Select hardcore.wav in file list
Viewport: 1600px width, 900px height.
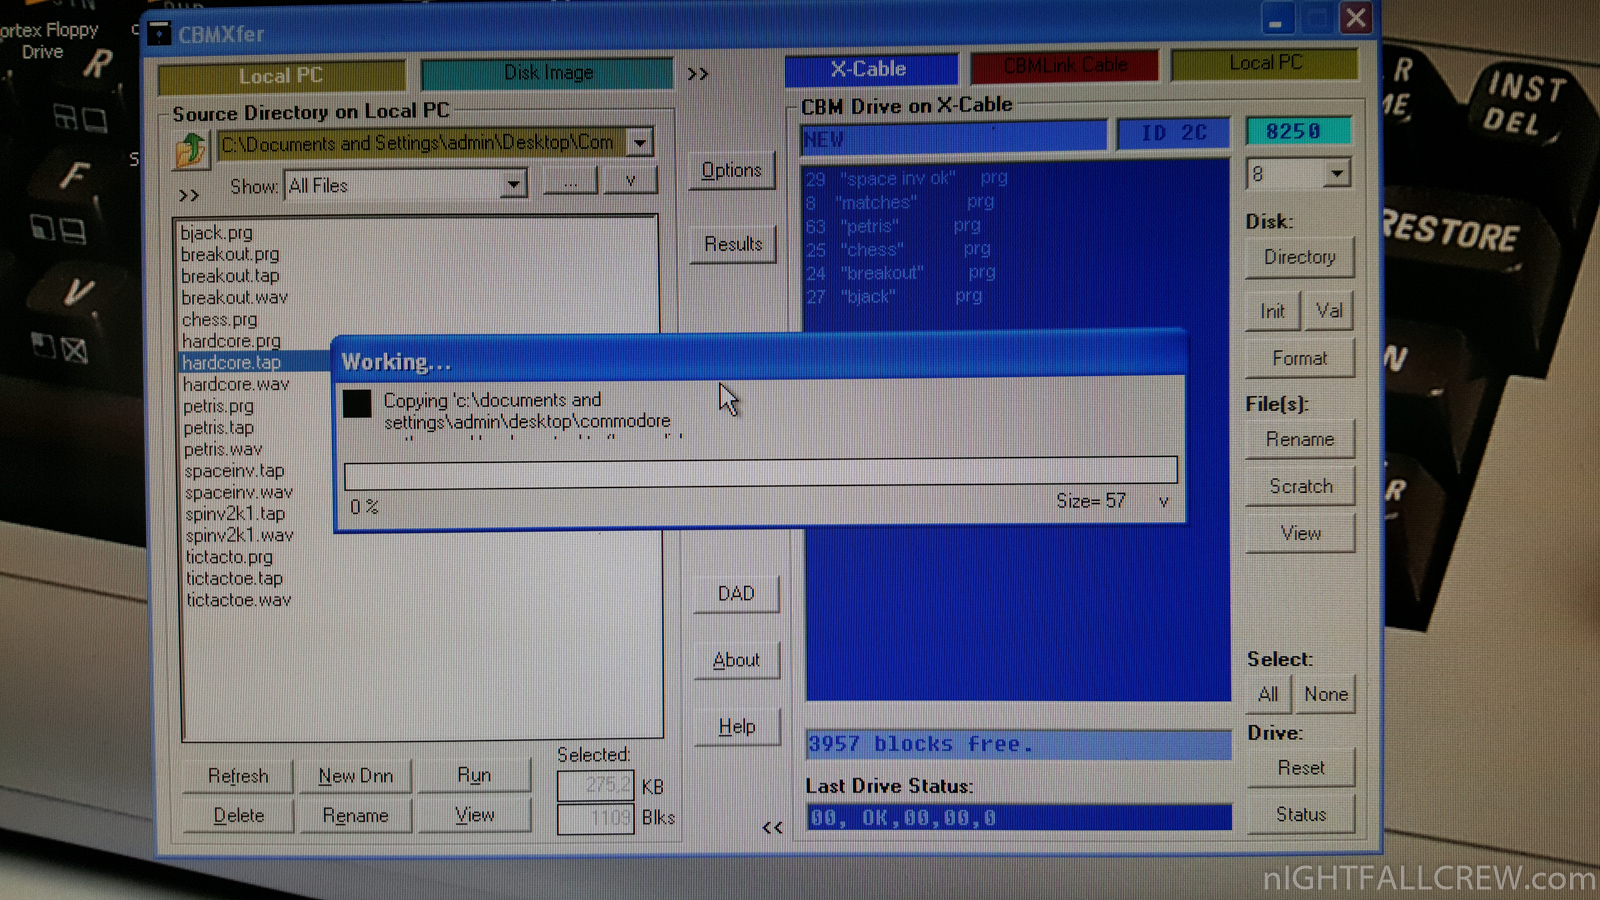coord(236,385)
